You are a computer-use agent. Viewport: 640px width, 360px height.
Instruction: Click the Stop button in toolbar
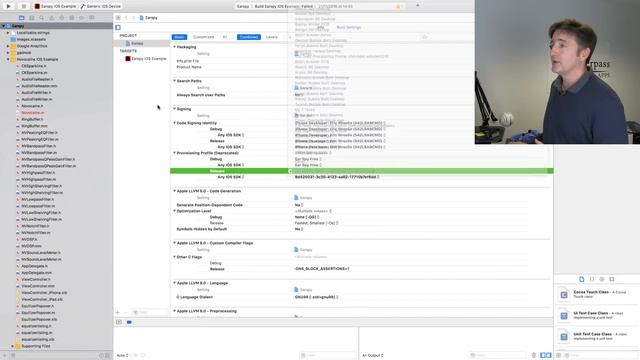[23, 6]
